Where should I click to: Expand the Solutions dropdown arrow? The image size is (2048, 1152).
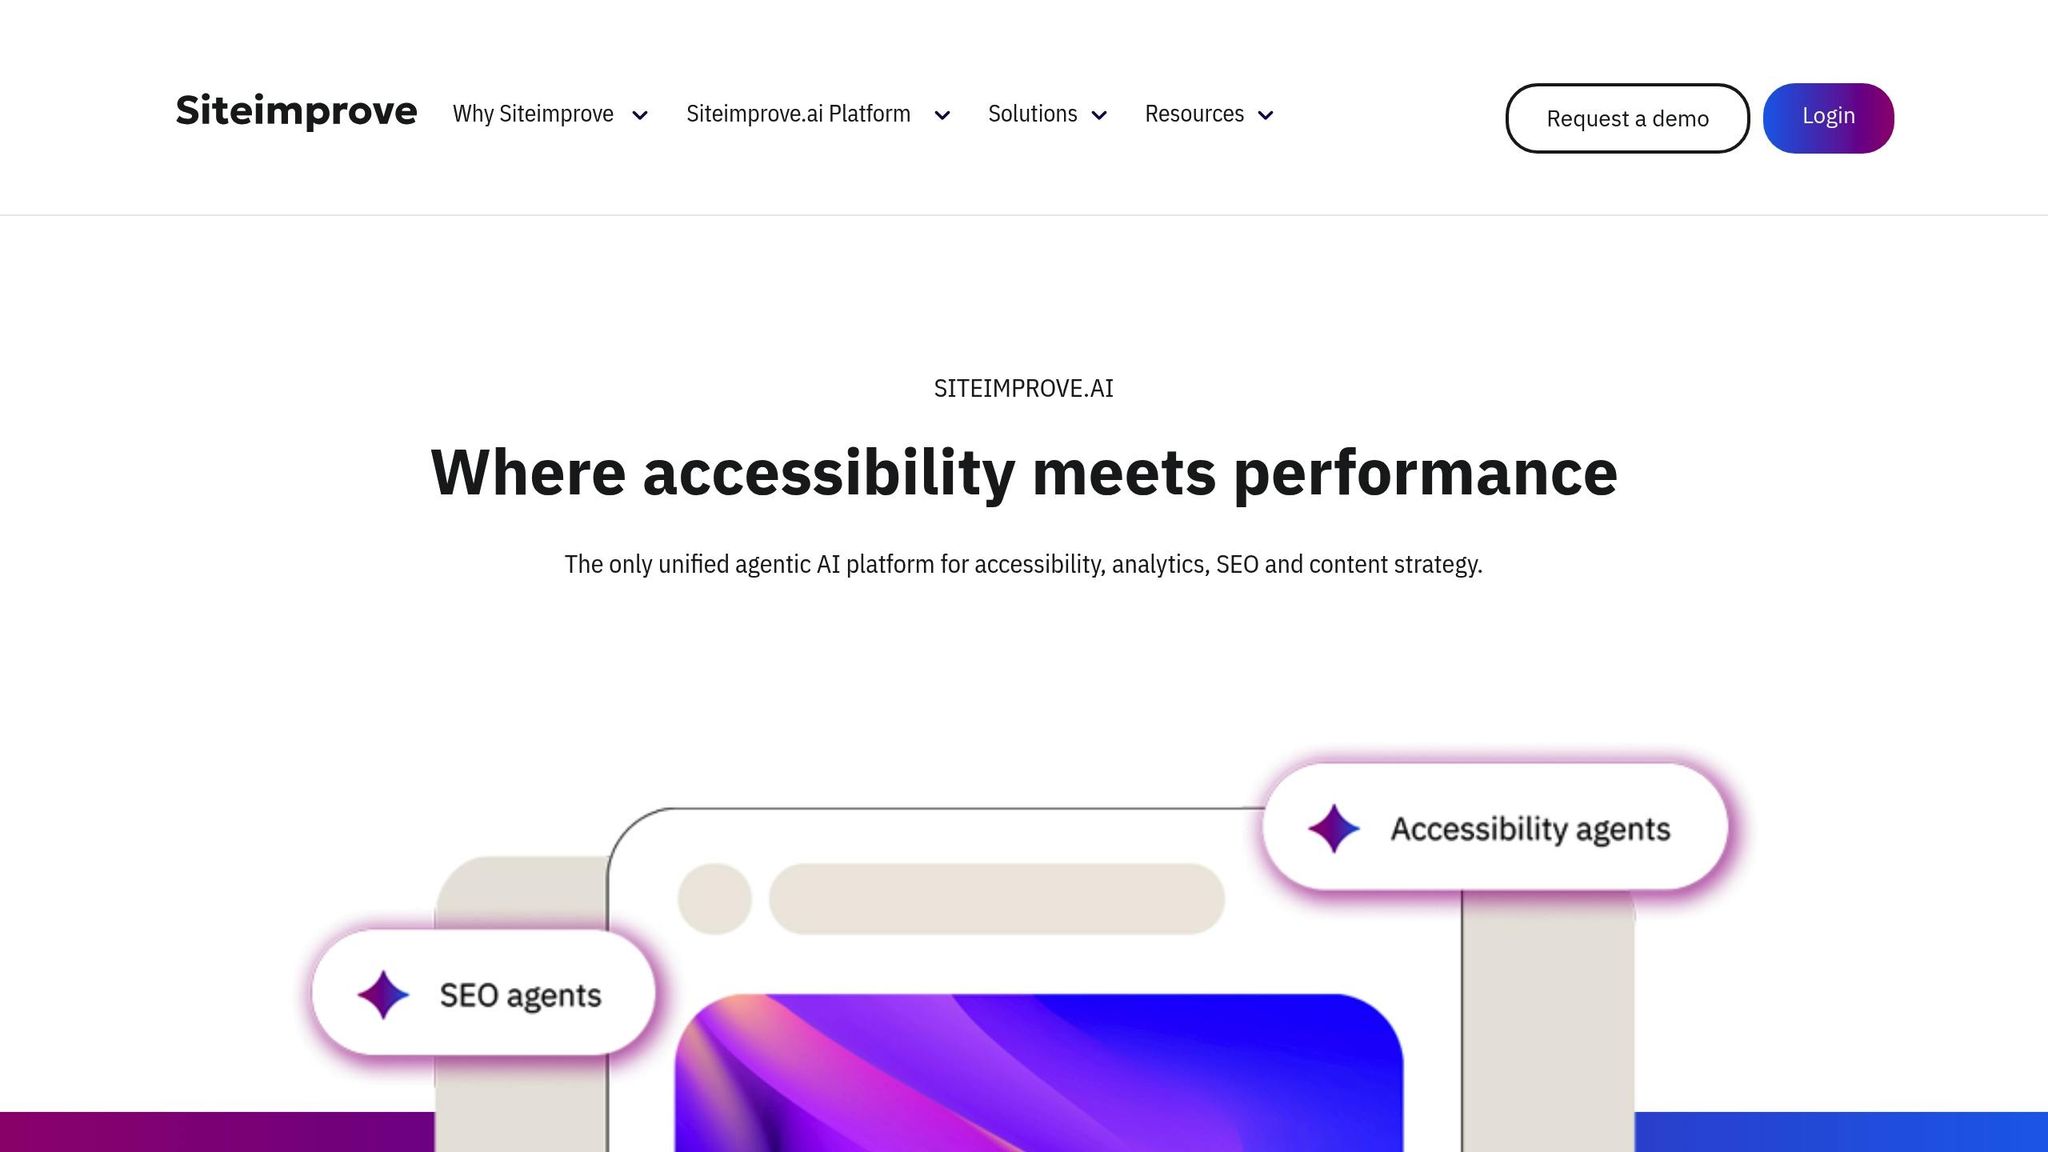pos(1100,116)
